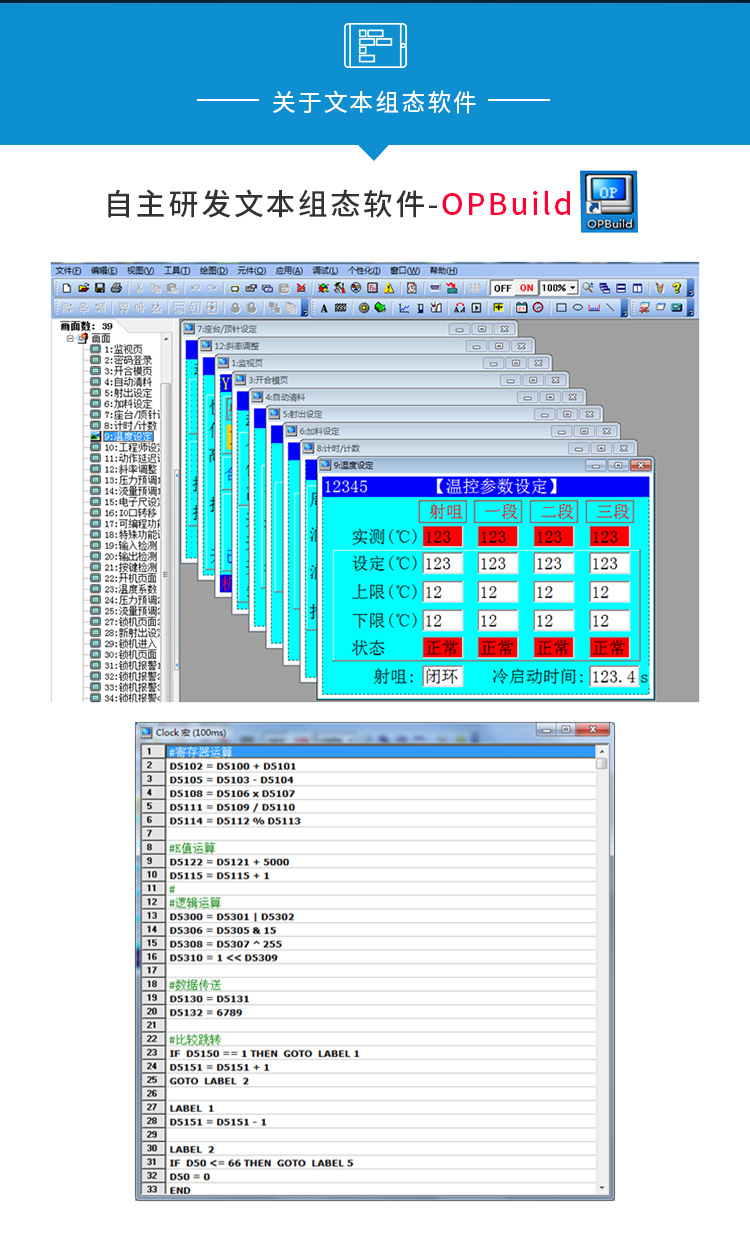The height and width of the screenshot is (1258, 750).
Task: Click line 23 IF D5150 statement in macro
Action: [264, 1053]
